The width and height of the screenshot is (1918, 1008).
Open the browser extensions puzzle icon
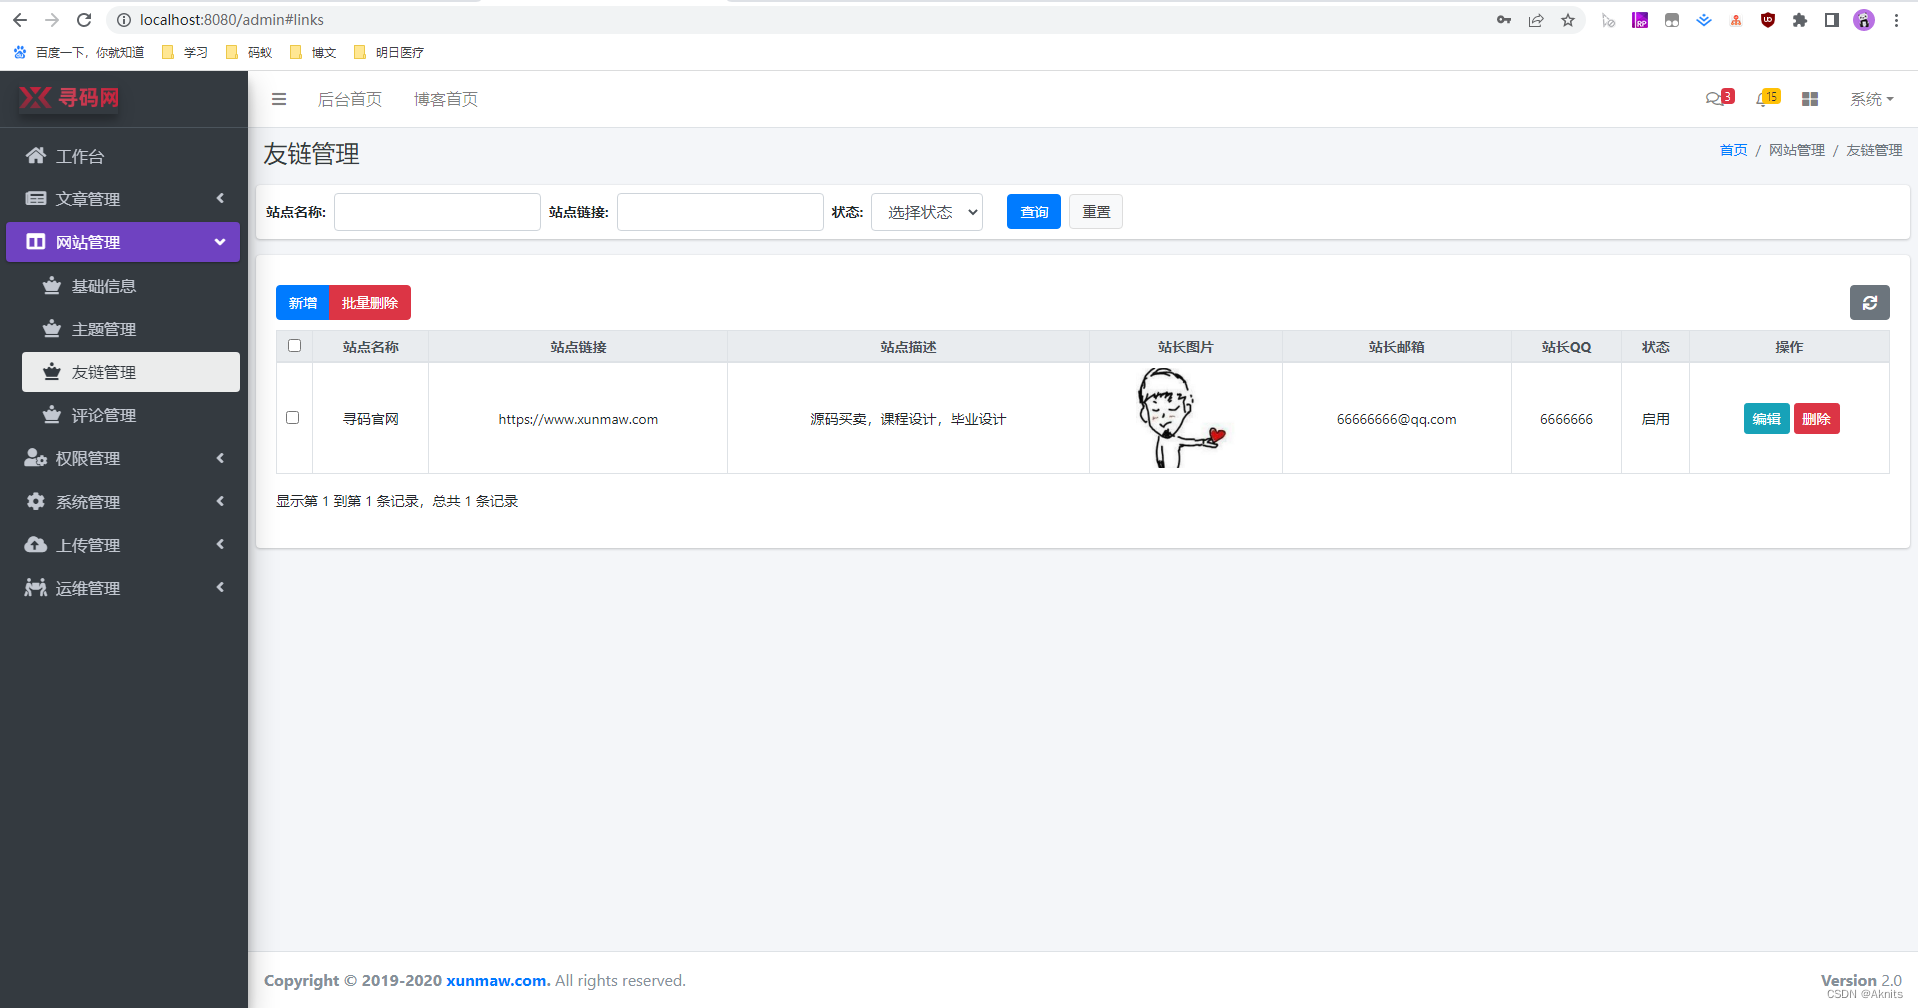pos(1800,20)
